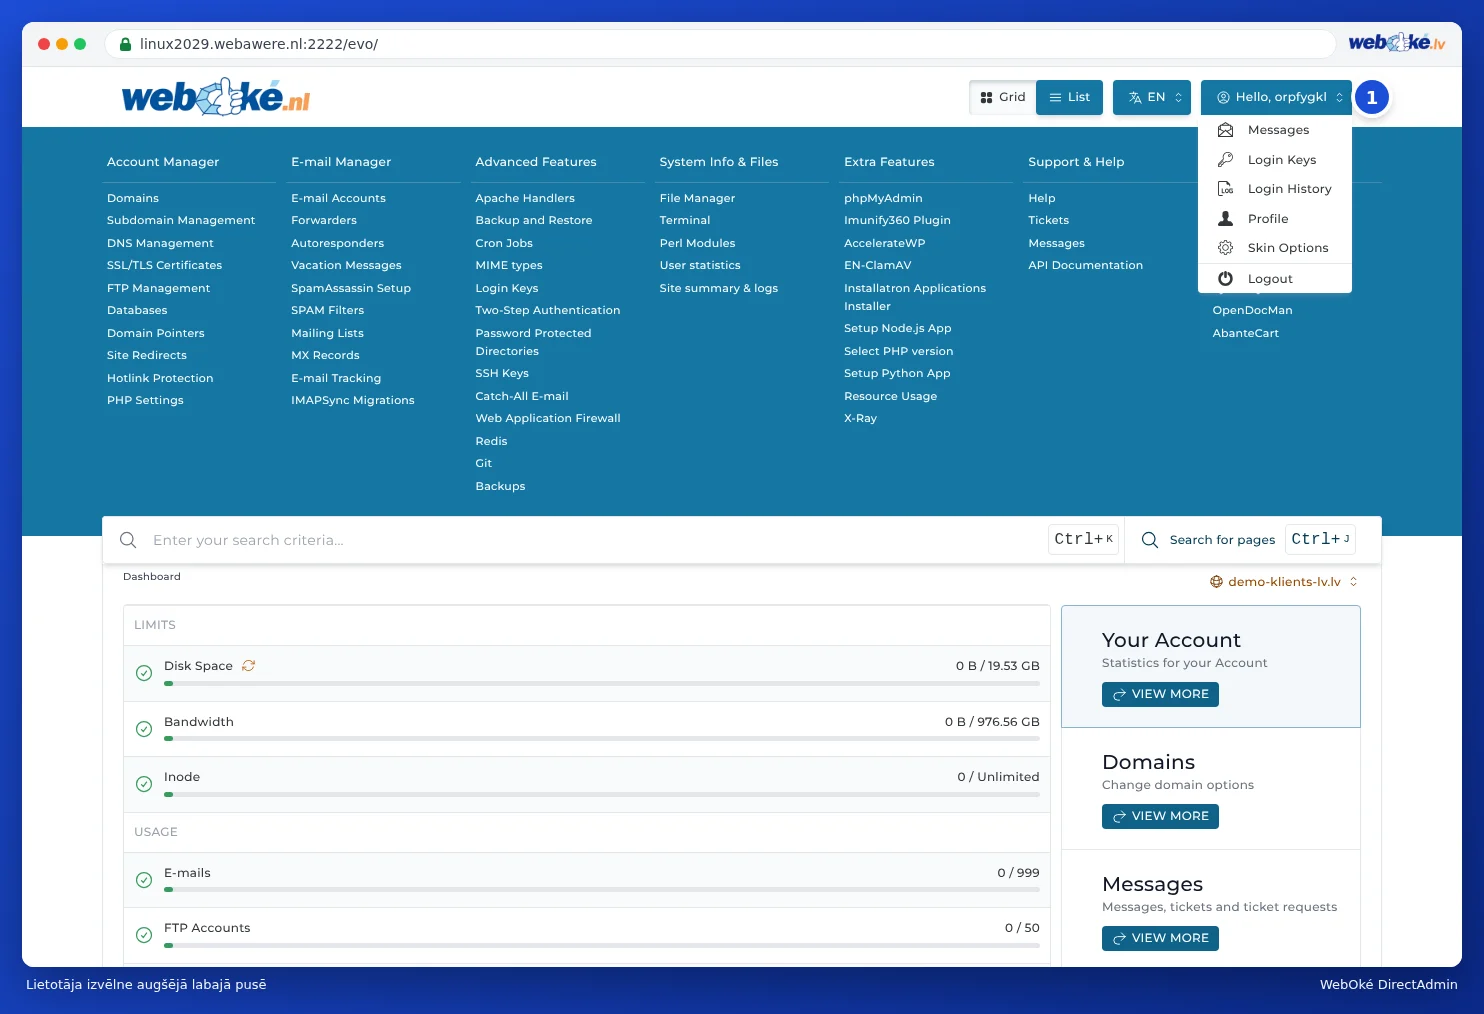Open SSL/TLS Certificates link
Viewport: 1484px width, 1014px height.
coord(164,265)
